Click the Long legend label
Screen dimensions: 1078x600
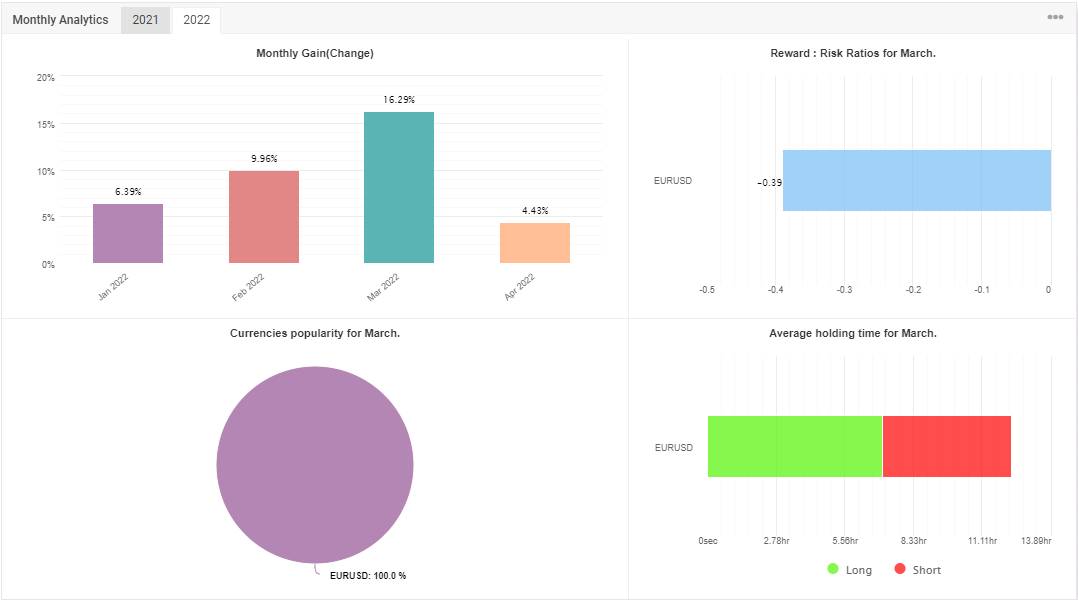859,570
